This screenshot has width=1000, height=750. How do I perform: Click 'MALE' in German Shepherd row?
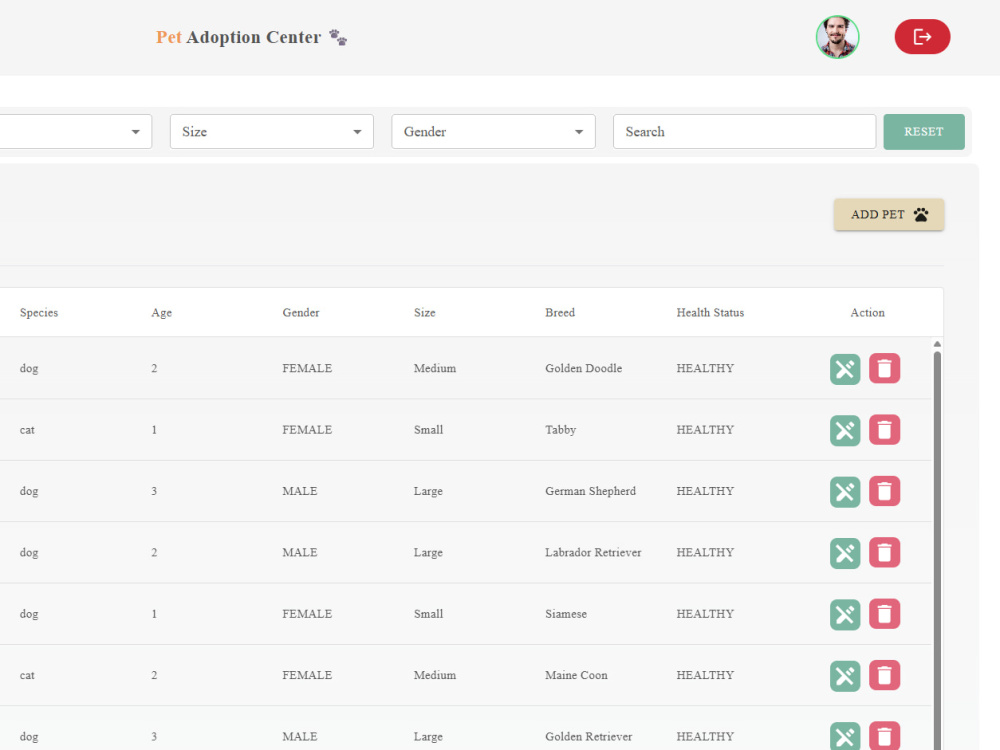pos(300,491)
